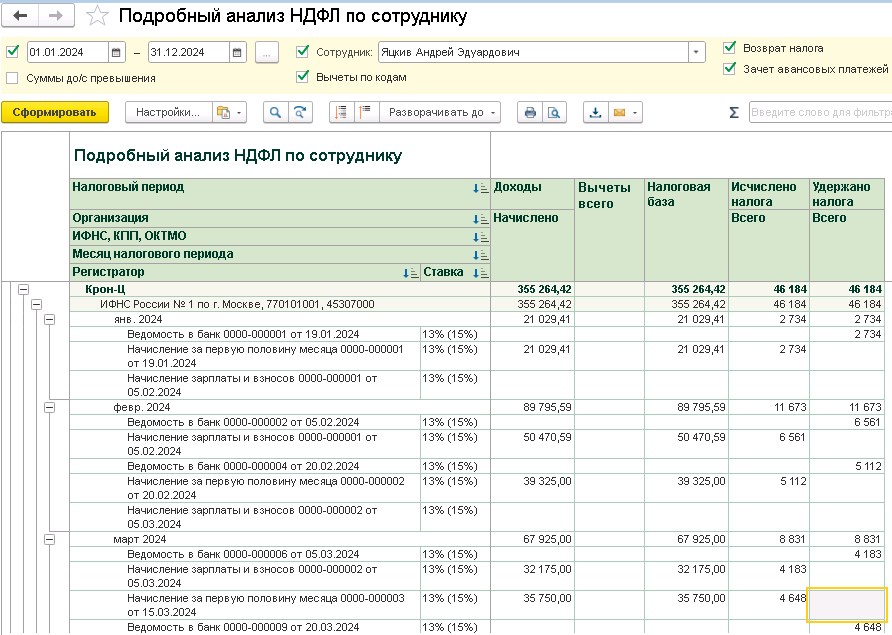This screenshot has width=892, height=635.
Task: Click the Find next icon in toolbar
Action: 299,112
